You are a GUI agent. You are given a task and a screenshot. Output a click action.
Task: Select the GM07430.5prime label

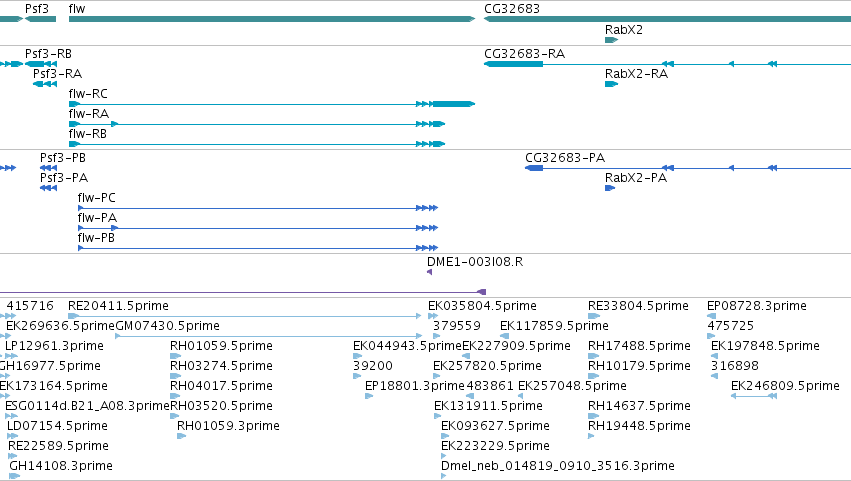coord(167,326)
